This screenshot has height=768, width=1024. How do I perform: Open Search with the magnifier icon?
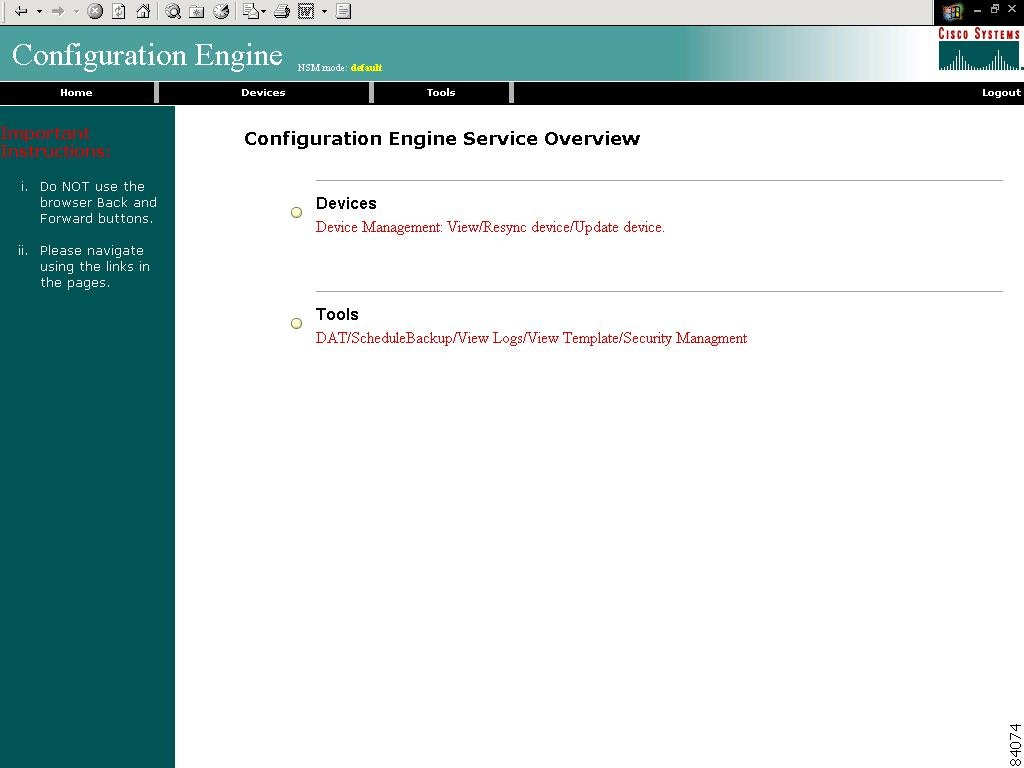[x=174, y=11]
